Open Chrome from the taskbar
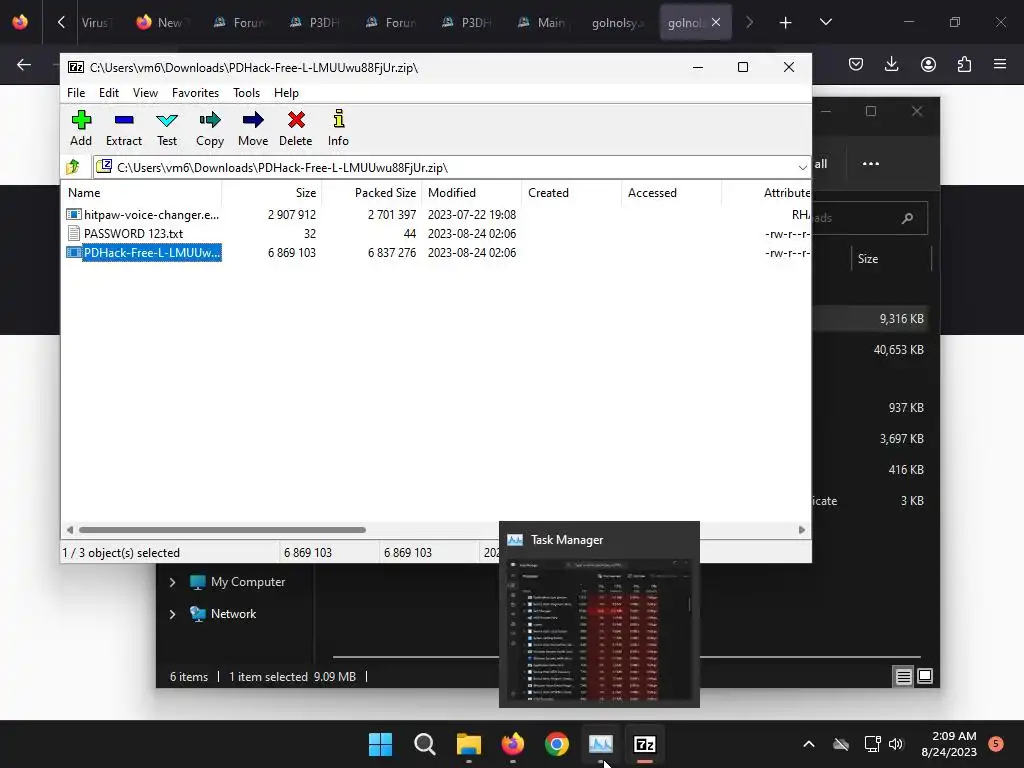This screenshot has height=768, width=1024. pyautogui.click(x=557, y=744)
